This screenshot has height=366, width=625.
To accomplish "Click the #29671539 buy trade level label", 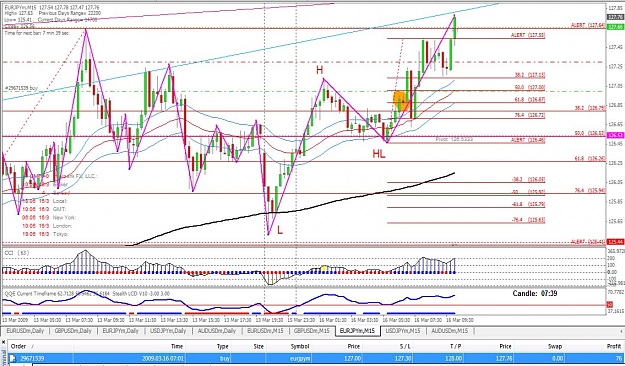I will [x=21, y=88].
